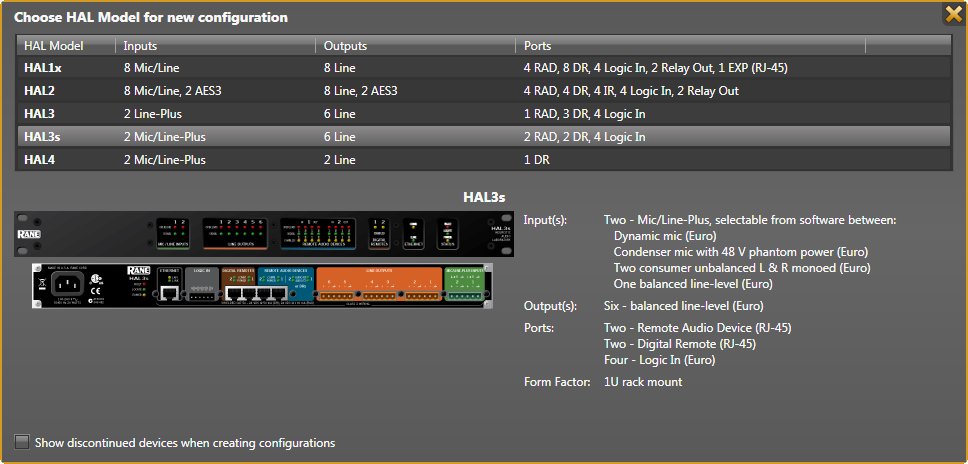Select the HAL4 model row
968x464 pixels.
tap(483, 160)
